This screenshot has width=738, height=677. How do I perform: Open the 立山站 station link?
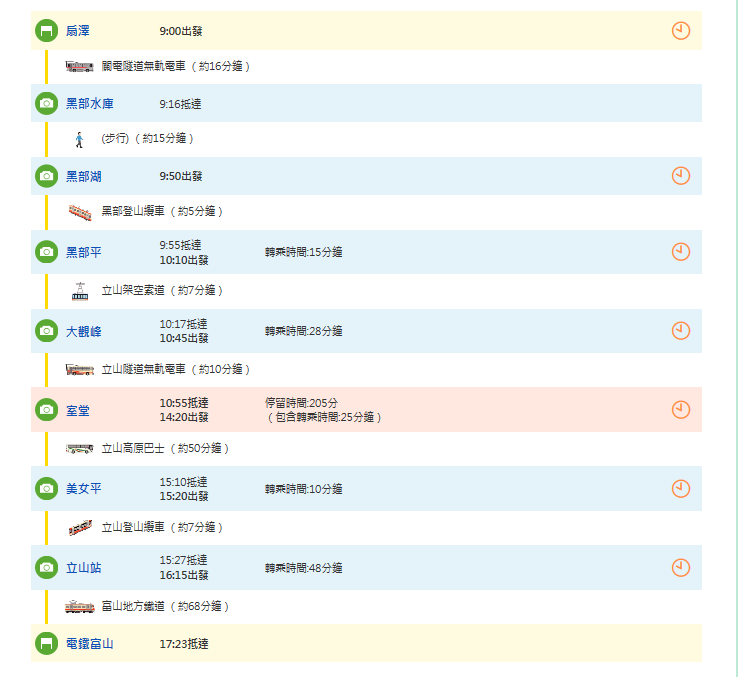click(x=83, y=567)
